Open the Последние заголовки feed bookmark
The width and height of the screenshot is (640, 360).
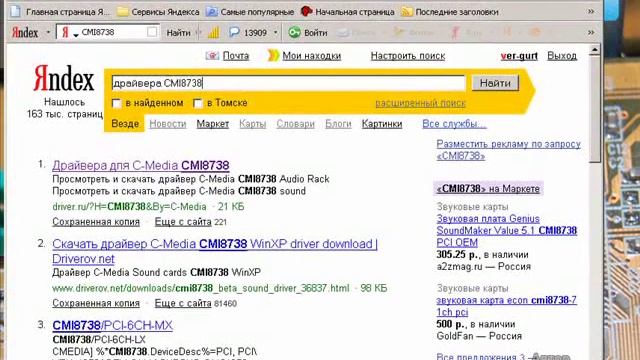click(x=449, y=12)
